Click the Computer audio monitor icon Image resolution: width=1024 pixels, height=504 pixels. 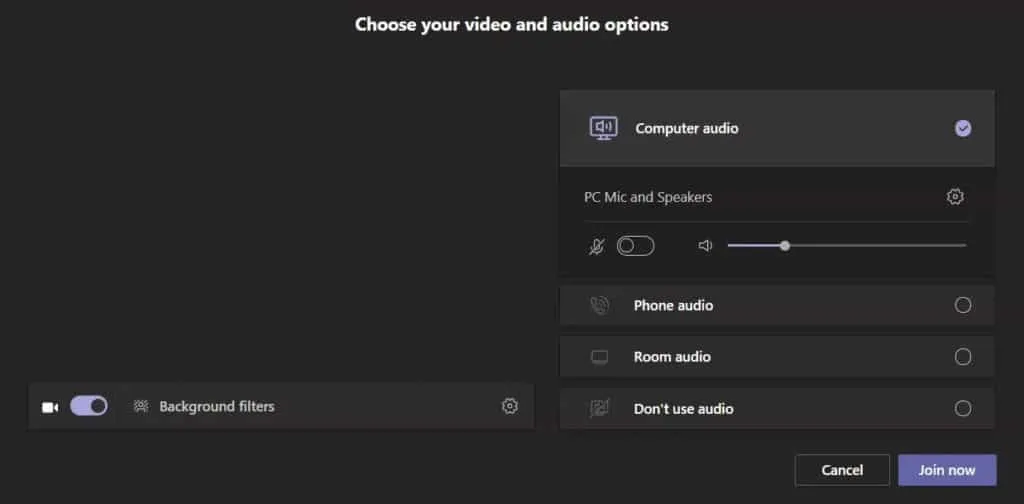pyautogui.click(x=603, y=128)
